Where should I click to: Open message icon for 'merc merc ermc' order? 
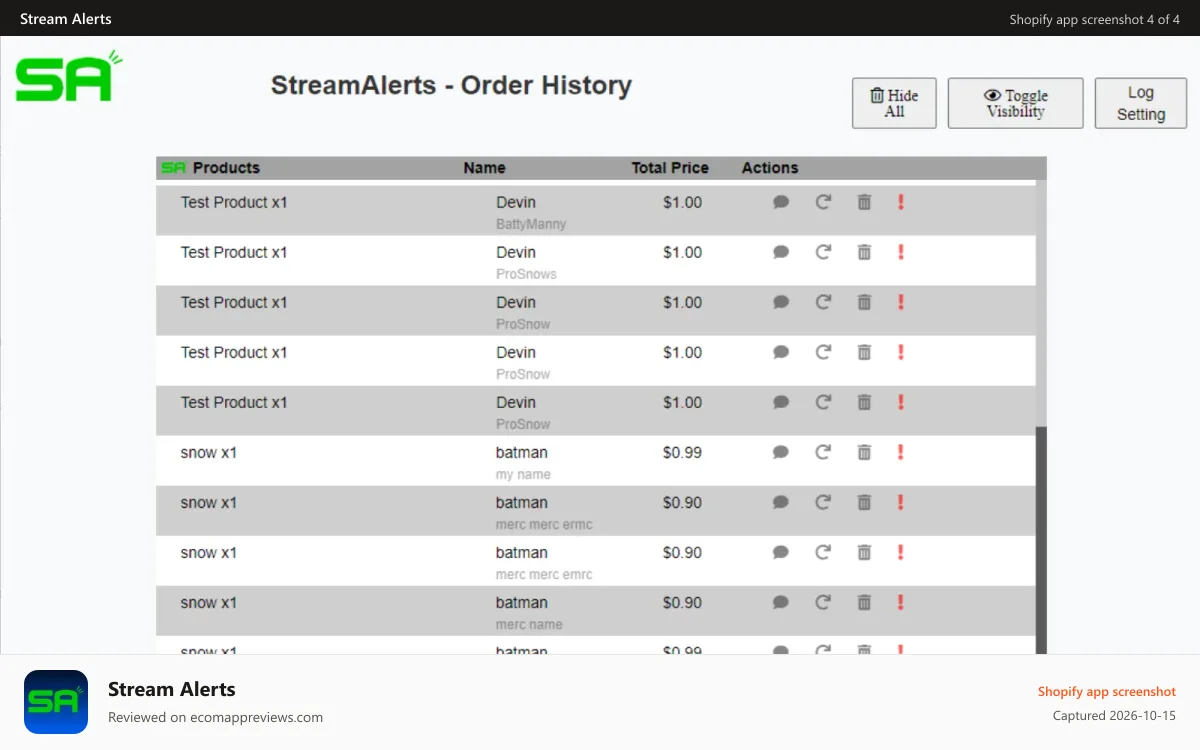pyautogui.click(x=781, y=502)
